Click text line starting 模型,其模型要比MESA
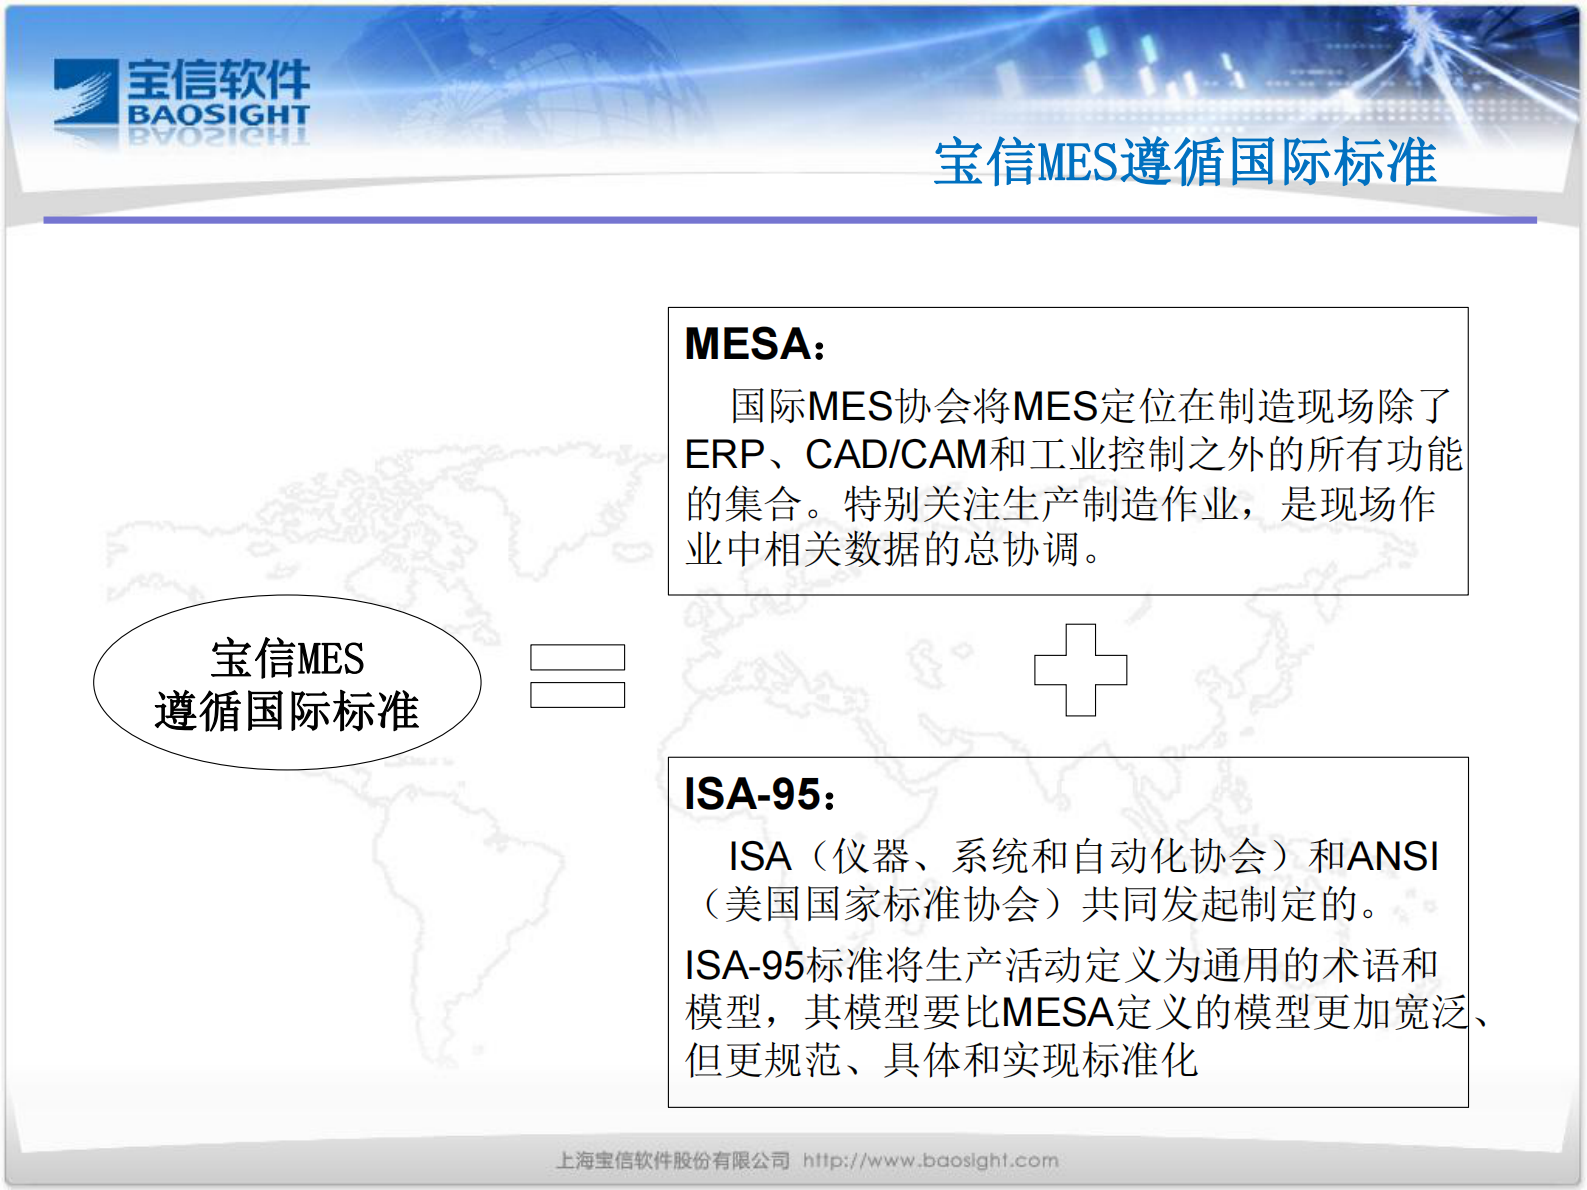 (1089, 1013)
